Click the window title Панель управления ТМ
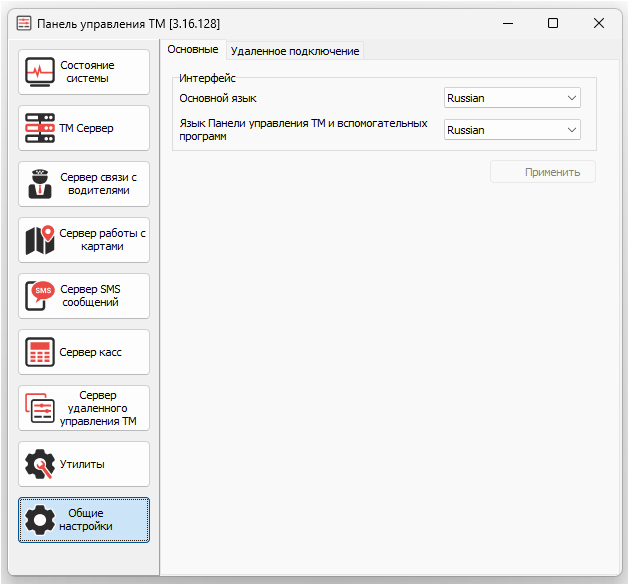 128,24
